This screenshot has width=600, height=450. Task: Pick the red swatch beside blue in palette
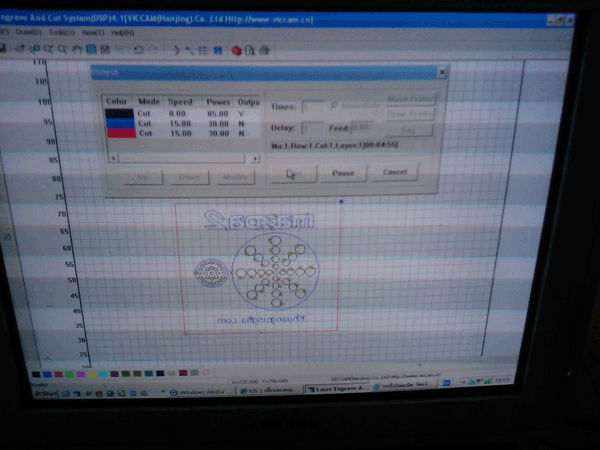coord(59,374)
